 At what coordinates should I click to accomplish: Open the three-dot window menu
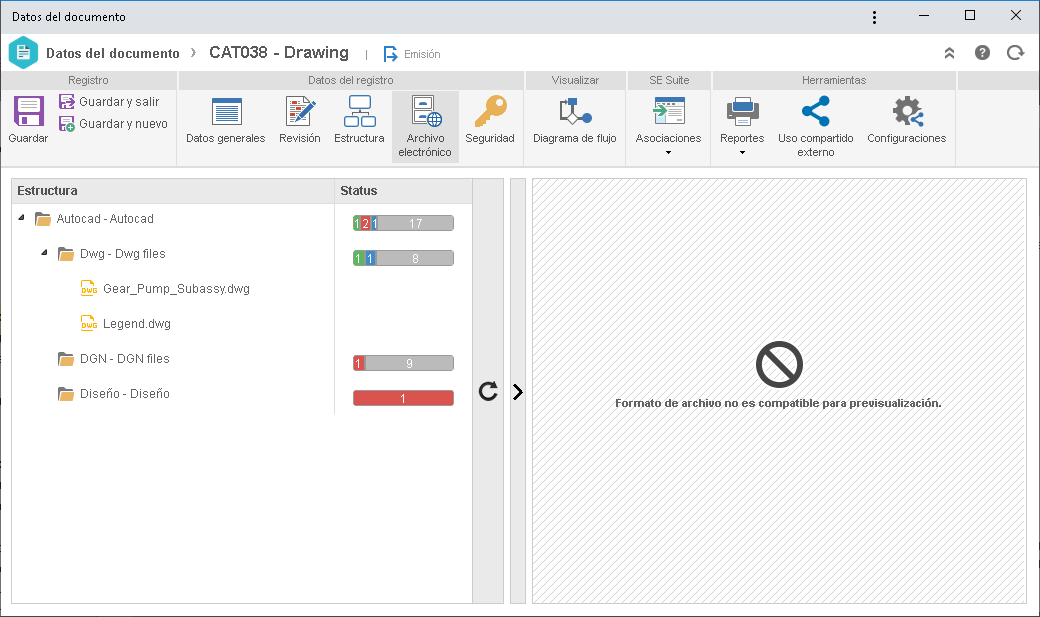click(874, 17)
